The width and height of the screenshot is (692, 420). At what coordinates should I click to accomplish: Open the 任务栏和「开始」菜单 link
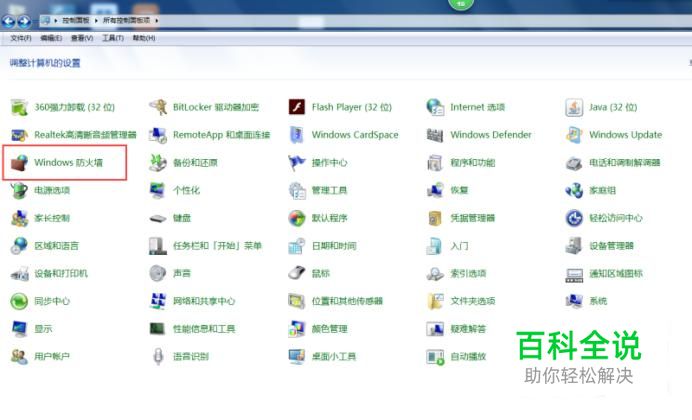pyautogui.click(x=218, y=246)
